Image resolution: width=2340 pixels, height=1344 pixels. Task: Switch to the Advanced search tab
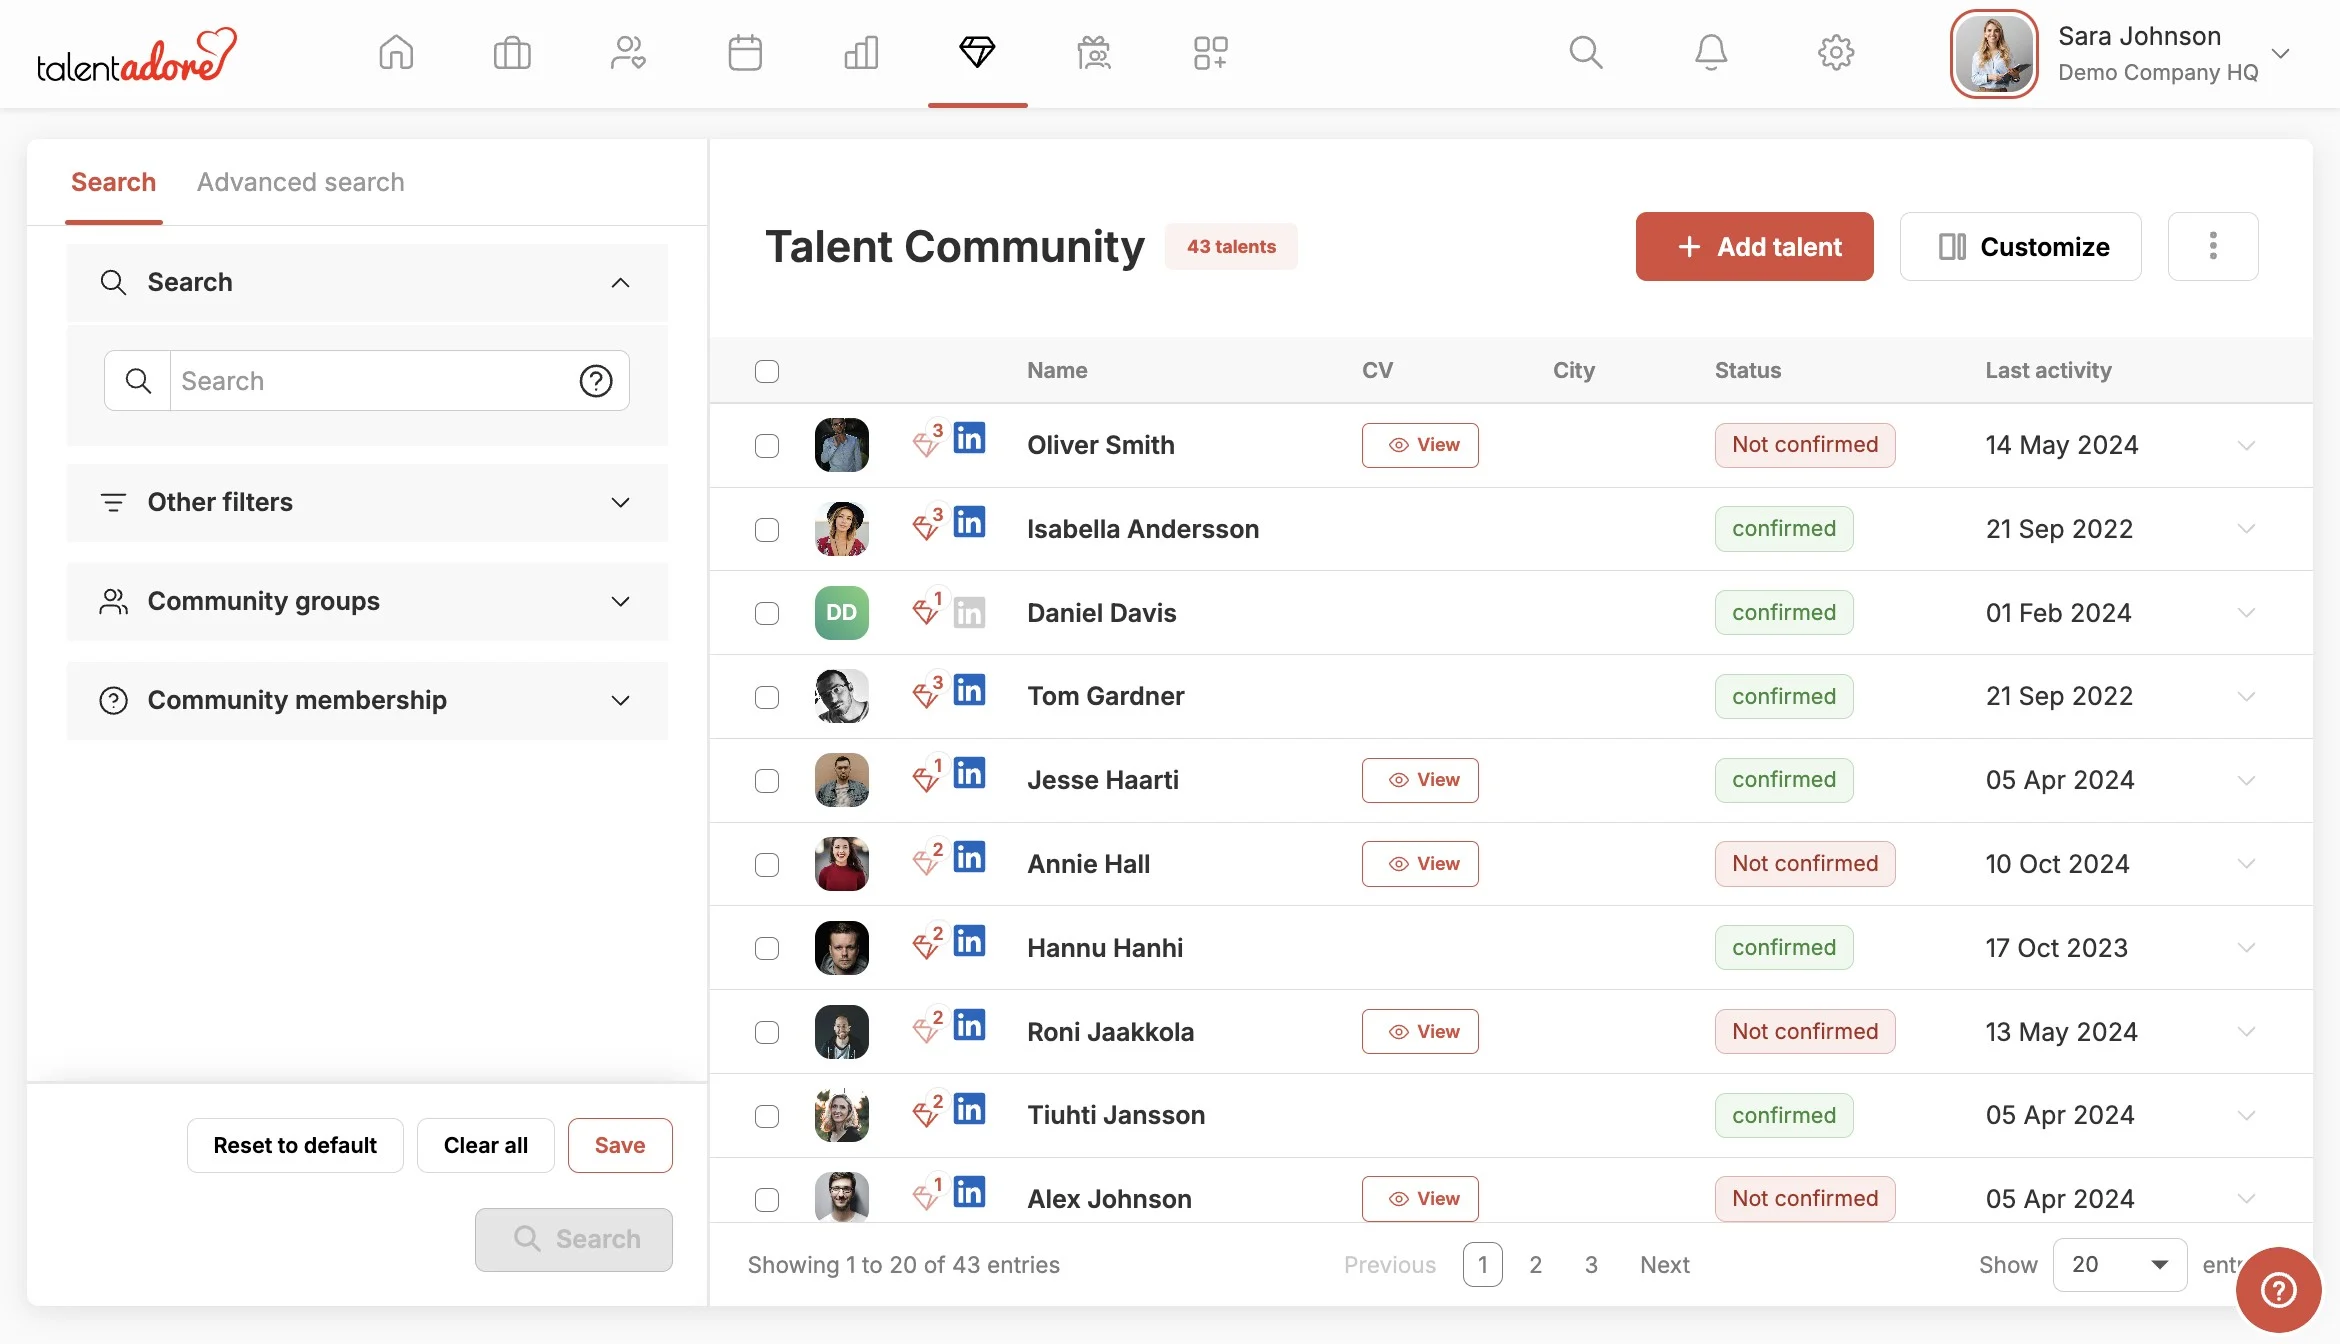coord(300,182)
